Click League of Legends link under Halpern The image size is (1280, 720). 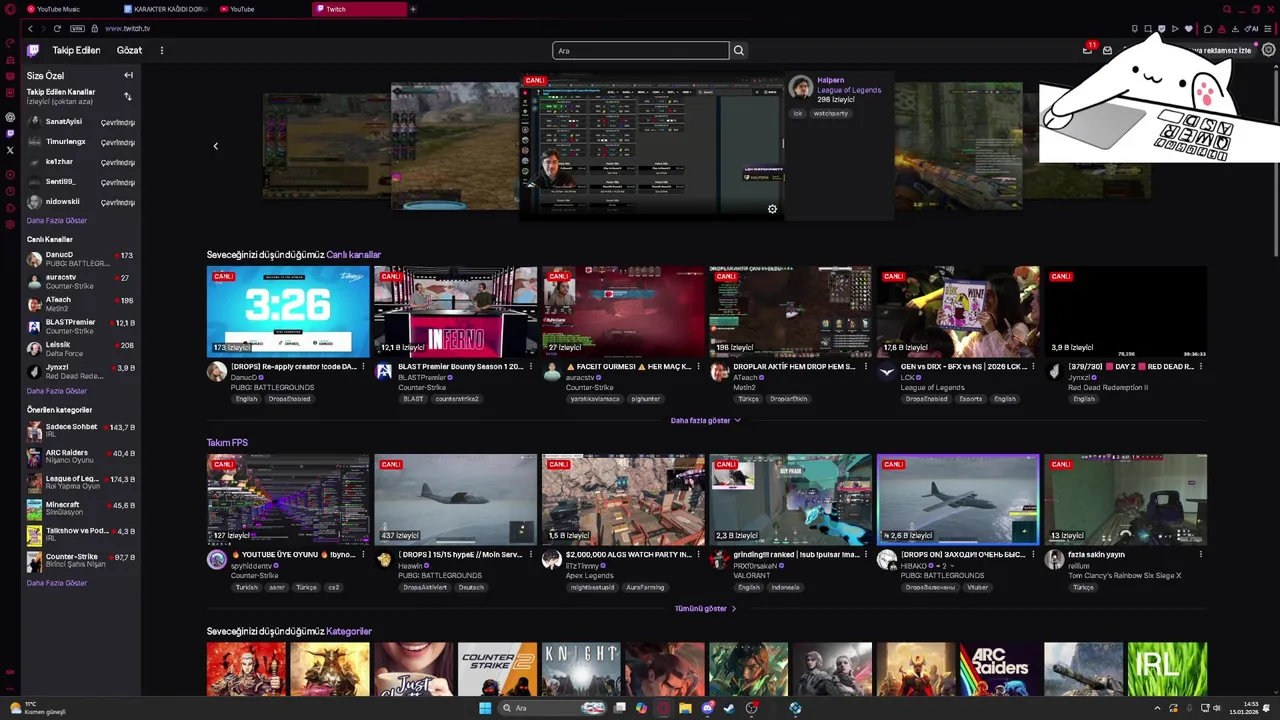(x=849, y=90)
